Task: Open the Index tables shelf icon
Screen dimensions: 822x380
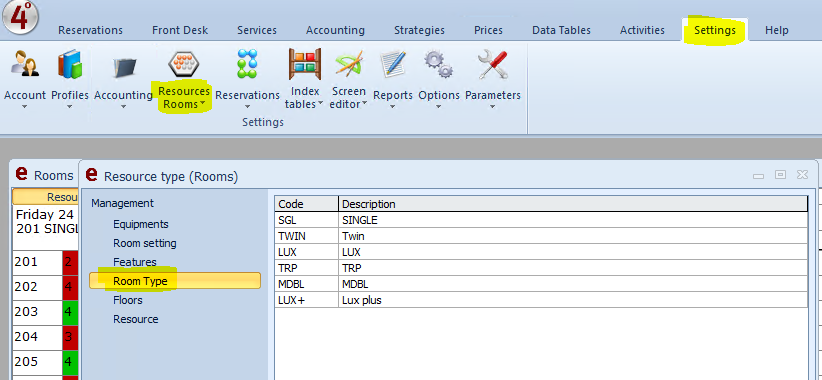Action: click(305, 64)
